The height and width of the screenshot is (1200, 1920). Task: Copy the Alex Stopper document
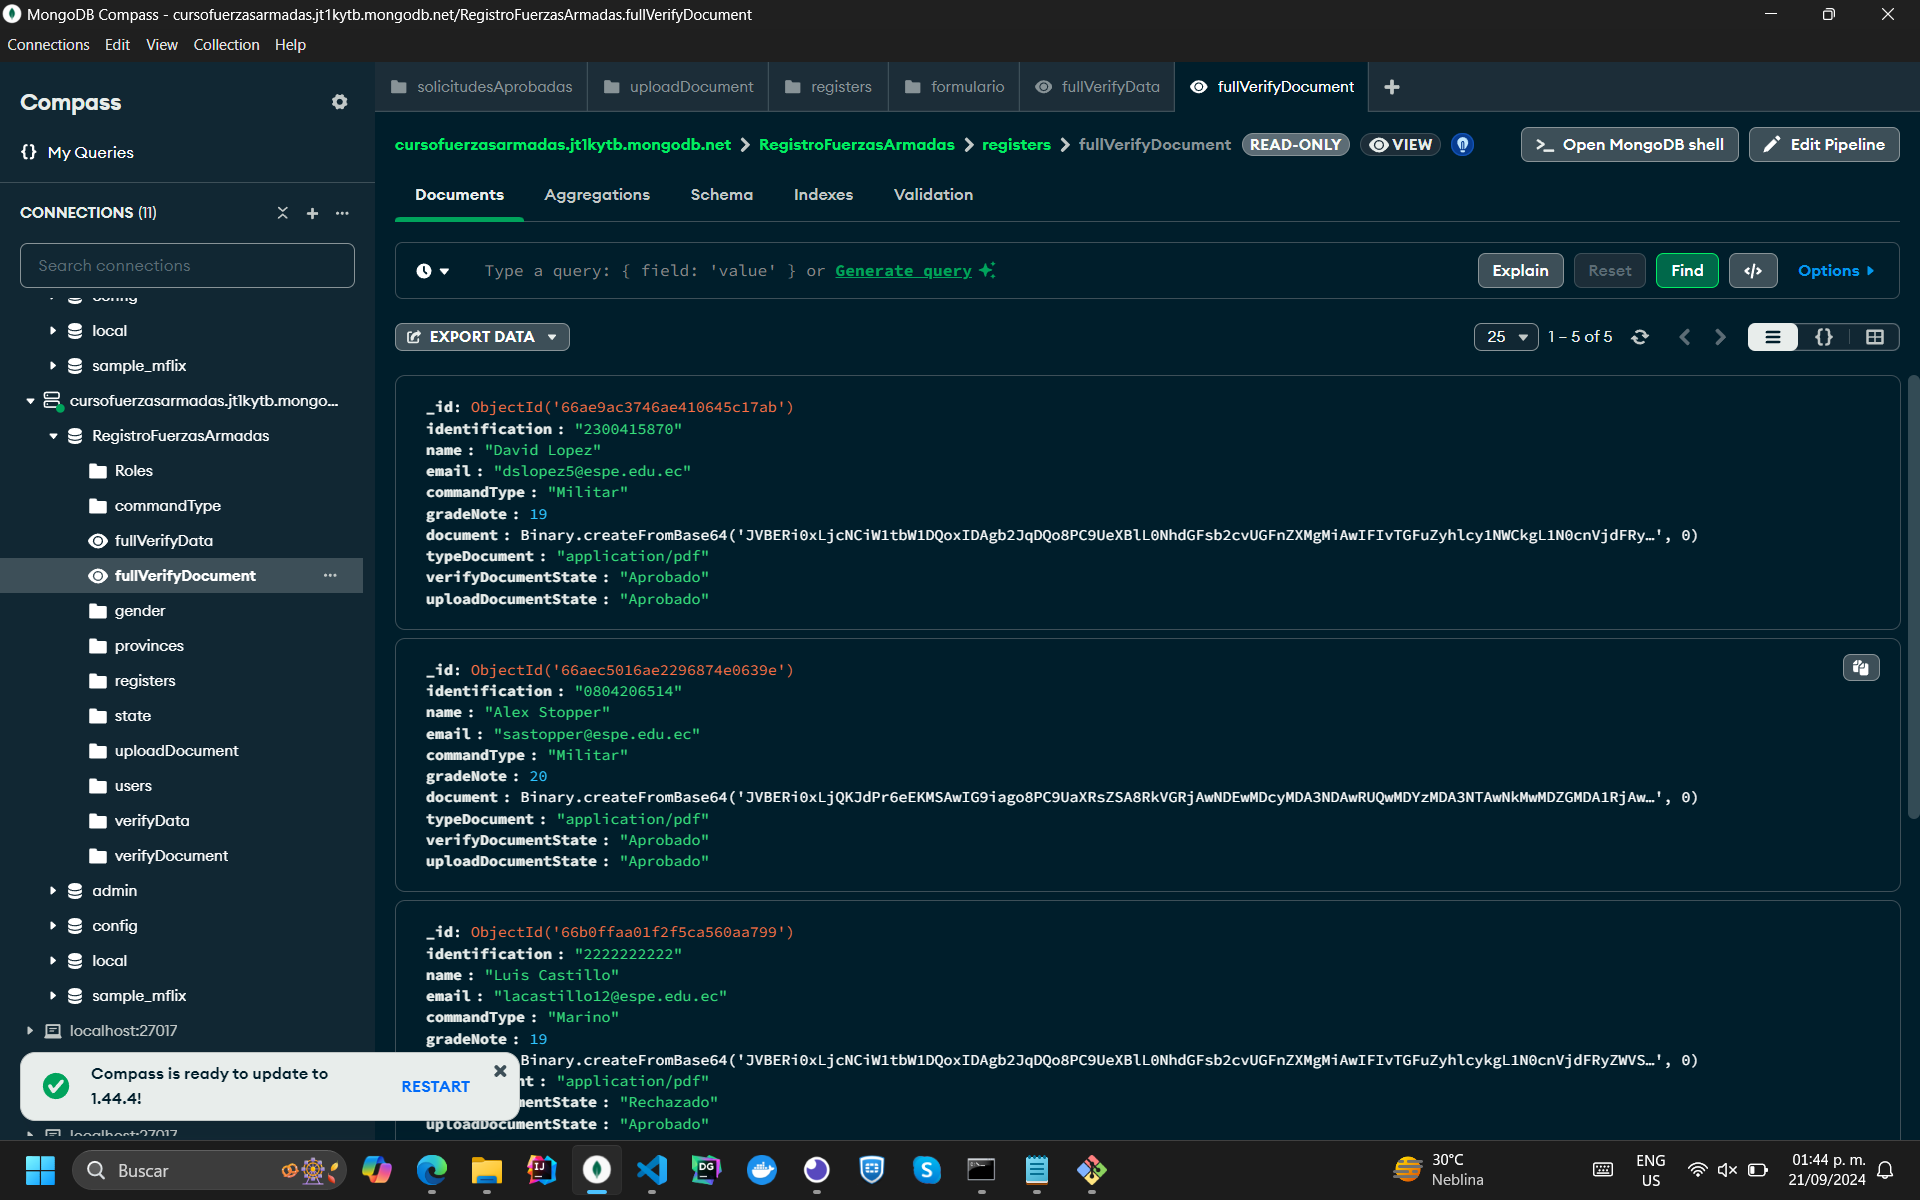click(x=1861, y=668)
